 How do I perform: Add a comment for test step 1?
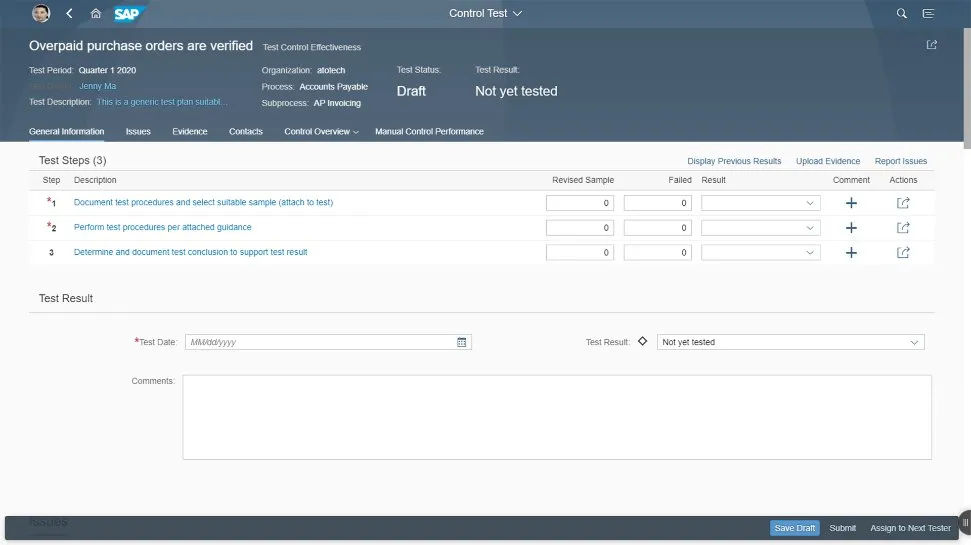[x=851, y=203]
